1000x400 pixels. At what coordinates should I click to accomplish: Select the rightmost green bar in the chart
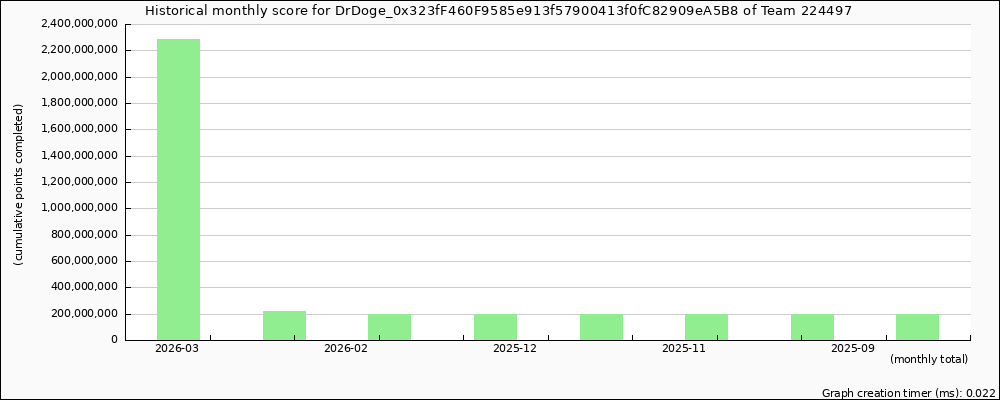(x=917, y=327)
